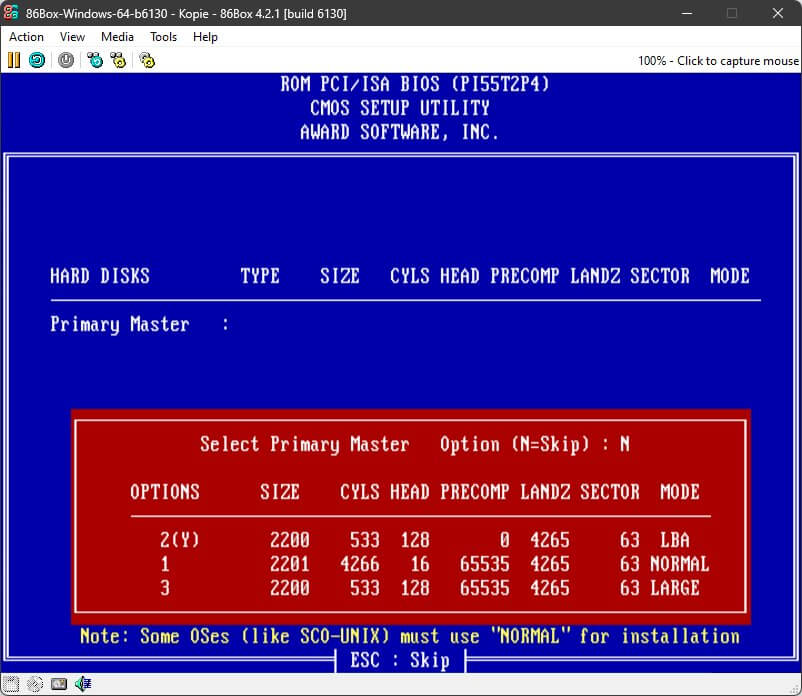Click the gray ACPI shutdown power icon

tap(65, 60)
